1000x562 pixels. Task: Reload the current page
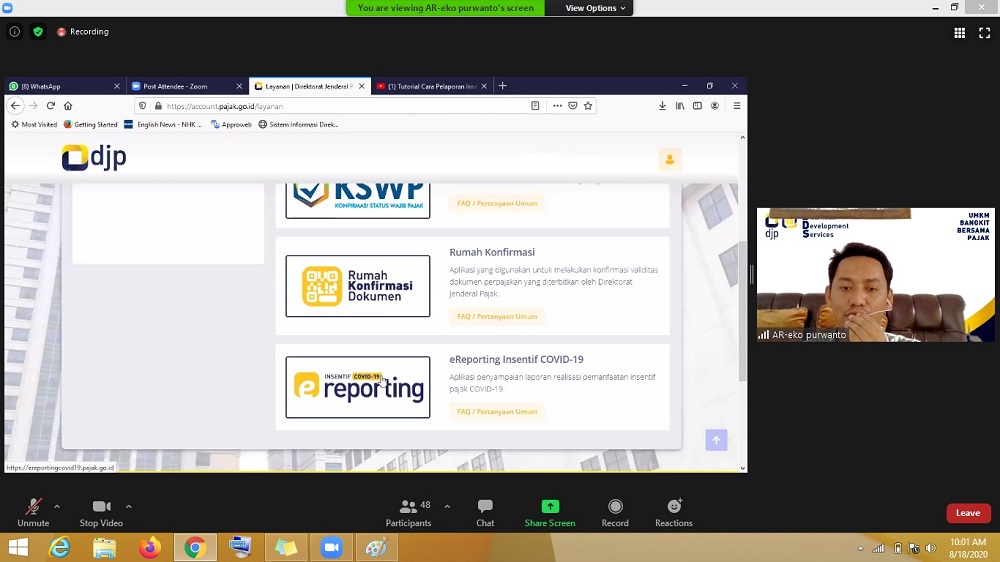[51, 106]
